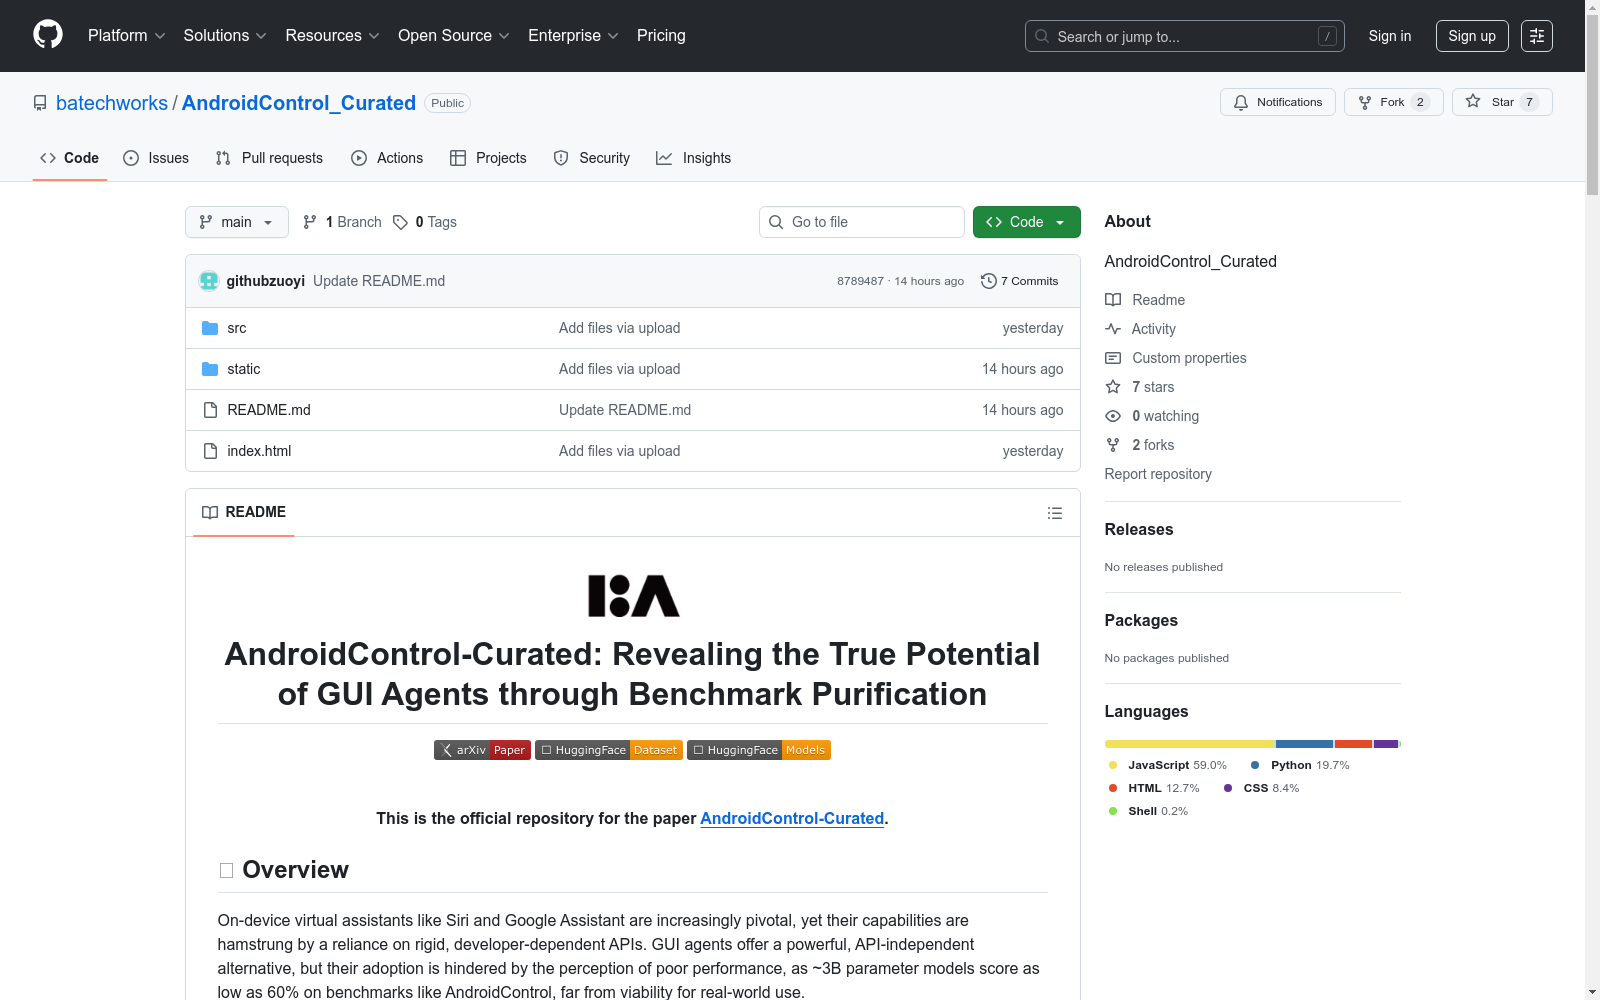Open commit 8789487 hash link
Image resolution: width=1600 pixels, height=1000 pixels.
(861, 281)
